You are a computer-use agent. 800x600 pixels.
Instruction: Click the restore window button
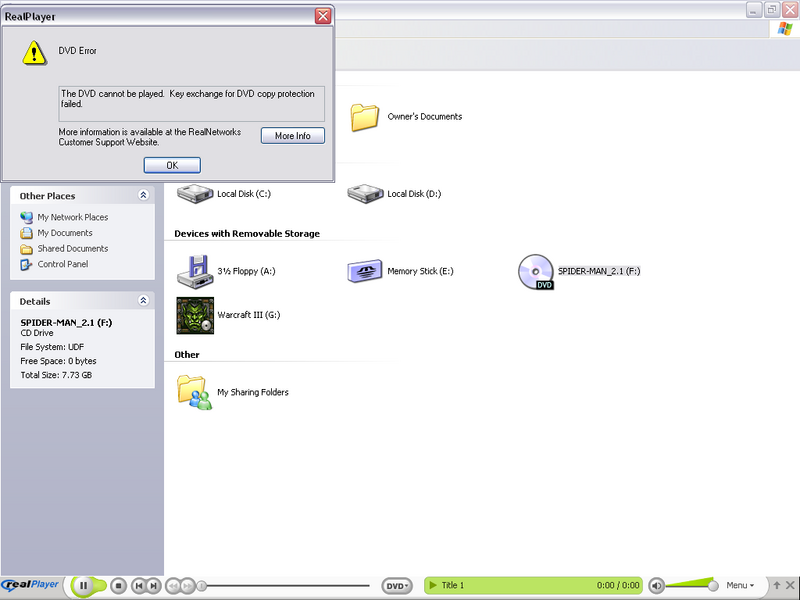point(771,10)
